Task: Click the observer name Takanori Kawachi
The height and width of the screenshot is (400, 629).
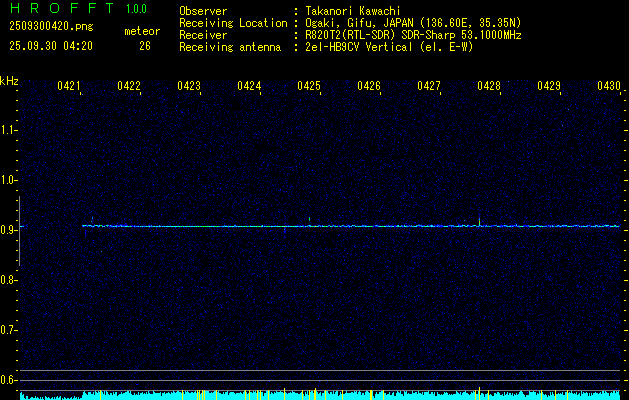Action: 353,11
